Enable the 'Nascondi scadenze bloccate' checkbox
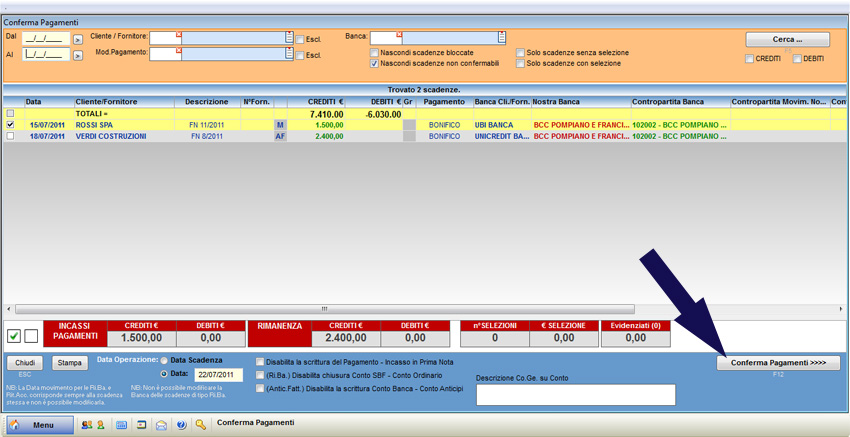The width and height of the screenshot is (850, 437). click(375, 53)
